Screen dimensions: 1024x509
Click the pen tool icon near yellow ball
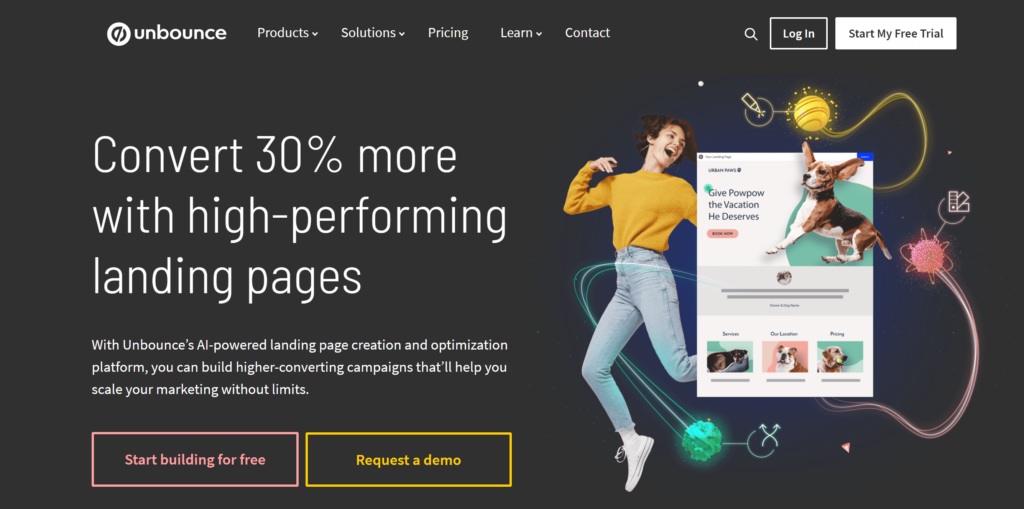tap(754, 108)
